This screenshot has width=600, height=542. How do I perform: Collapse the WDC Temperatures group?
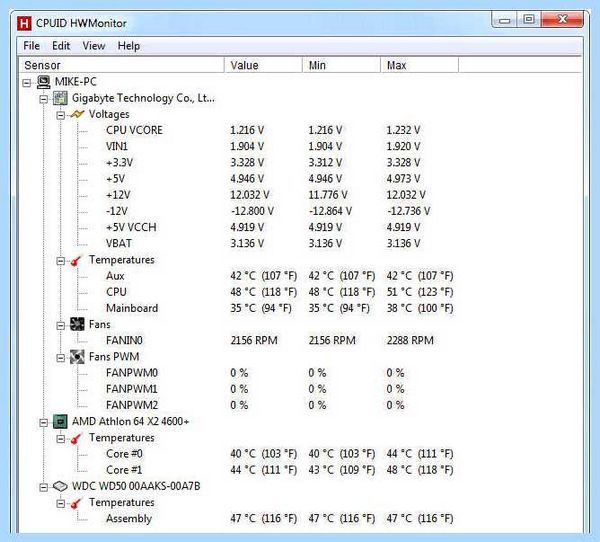(x=60, y=503)
